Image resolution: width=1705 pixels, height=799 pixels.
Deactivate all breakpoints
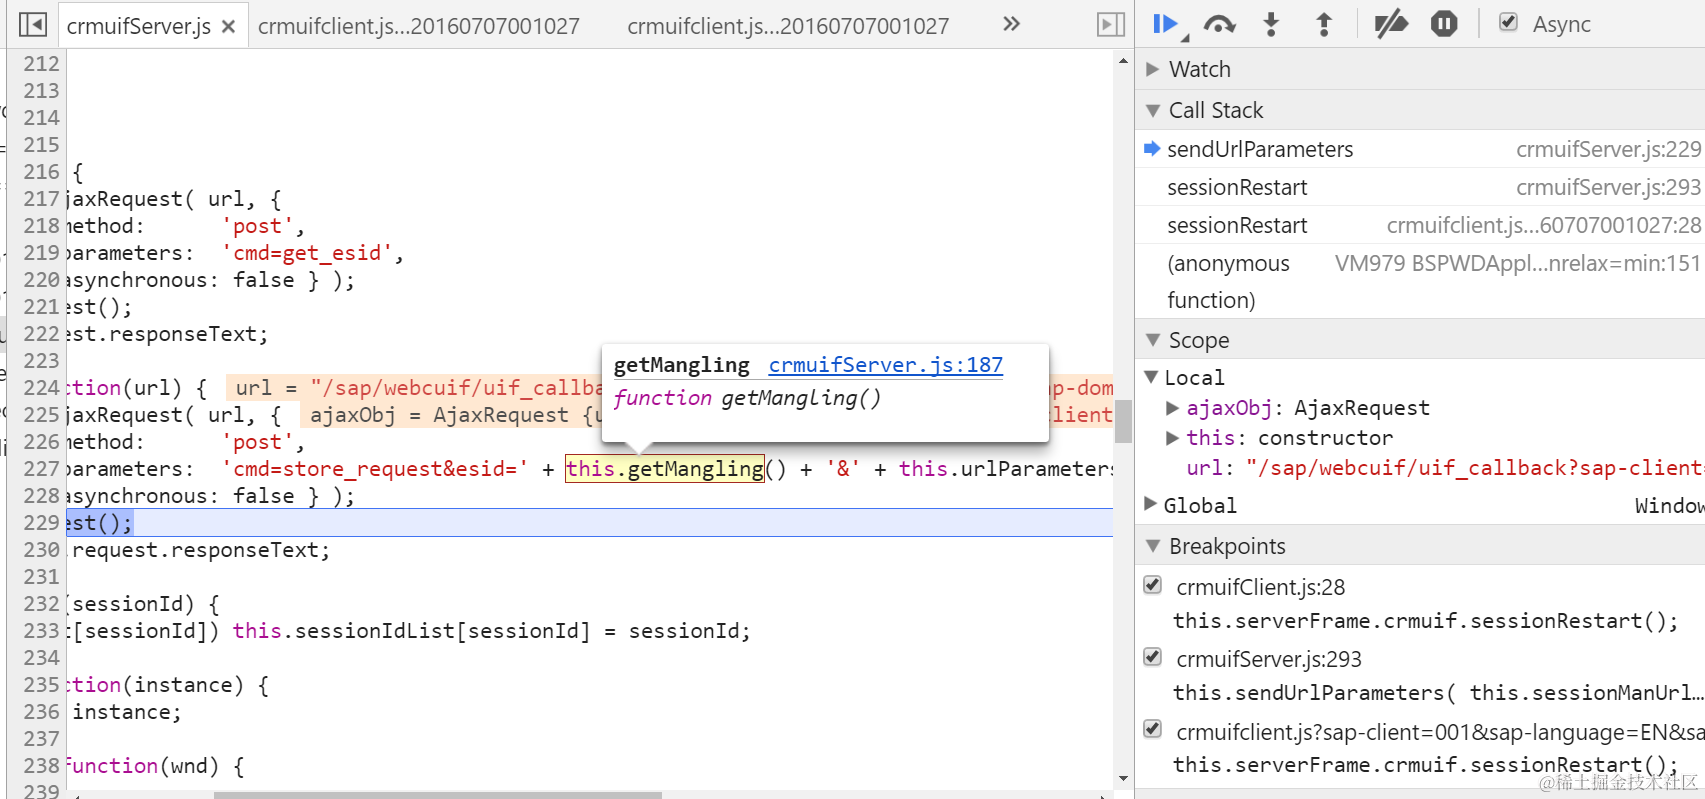[x=1391, y=24]
